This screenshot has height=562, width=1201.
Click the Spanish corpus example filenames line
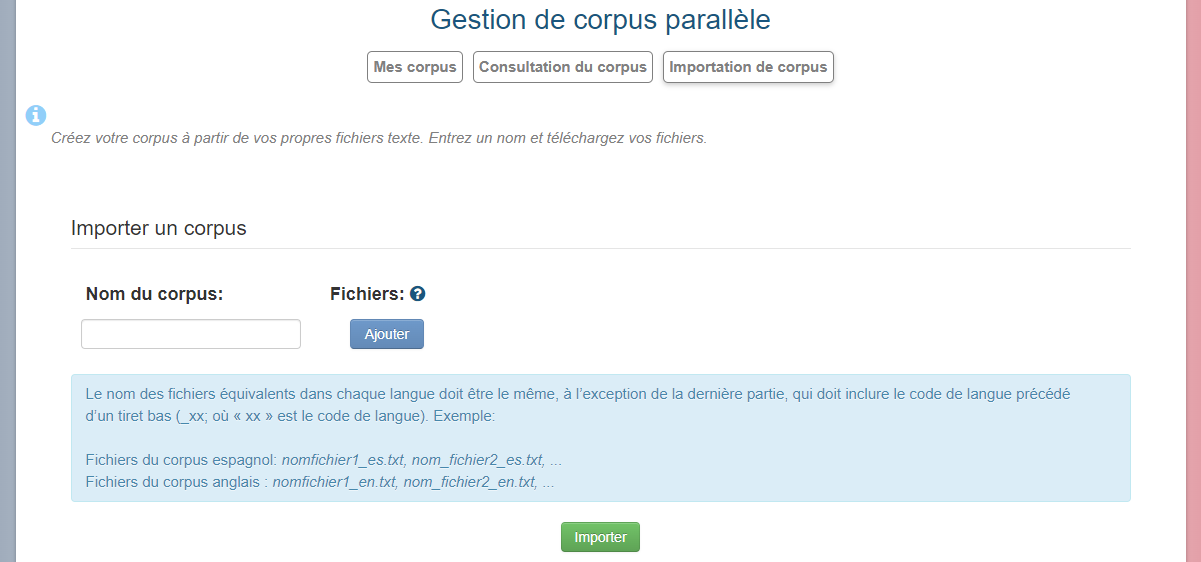324,460
